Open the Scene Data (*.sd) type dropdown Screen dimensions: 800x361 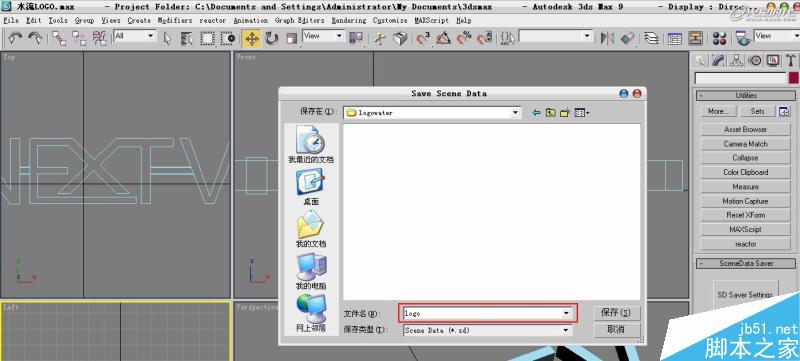tap(487, 330)
